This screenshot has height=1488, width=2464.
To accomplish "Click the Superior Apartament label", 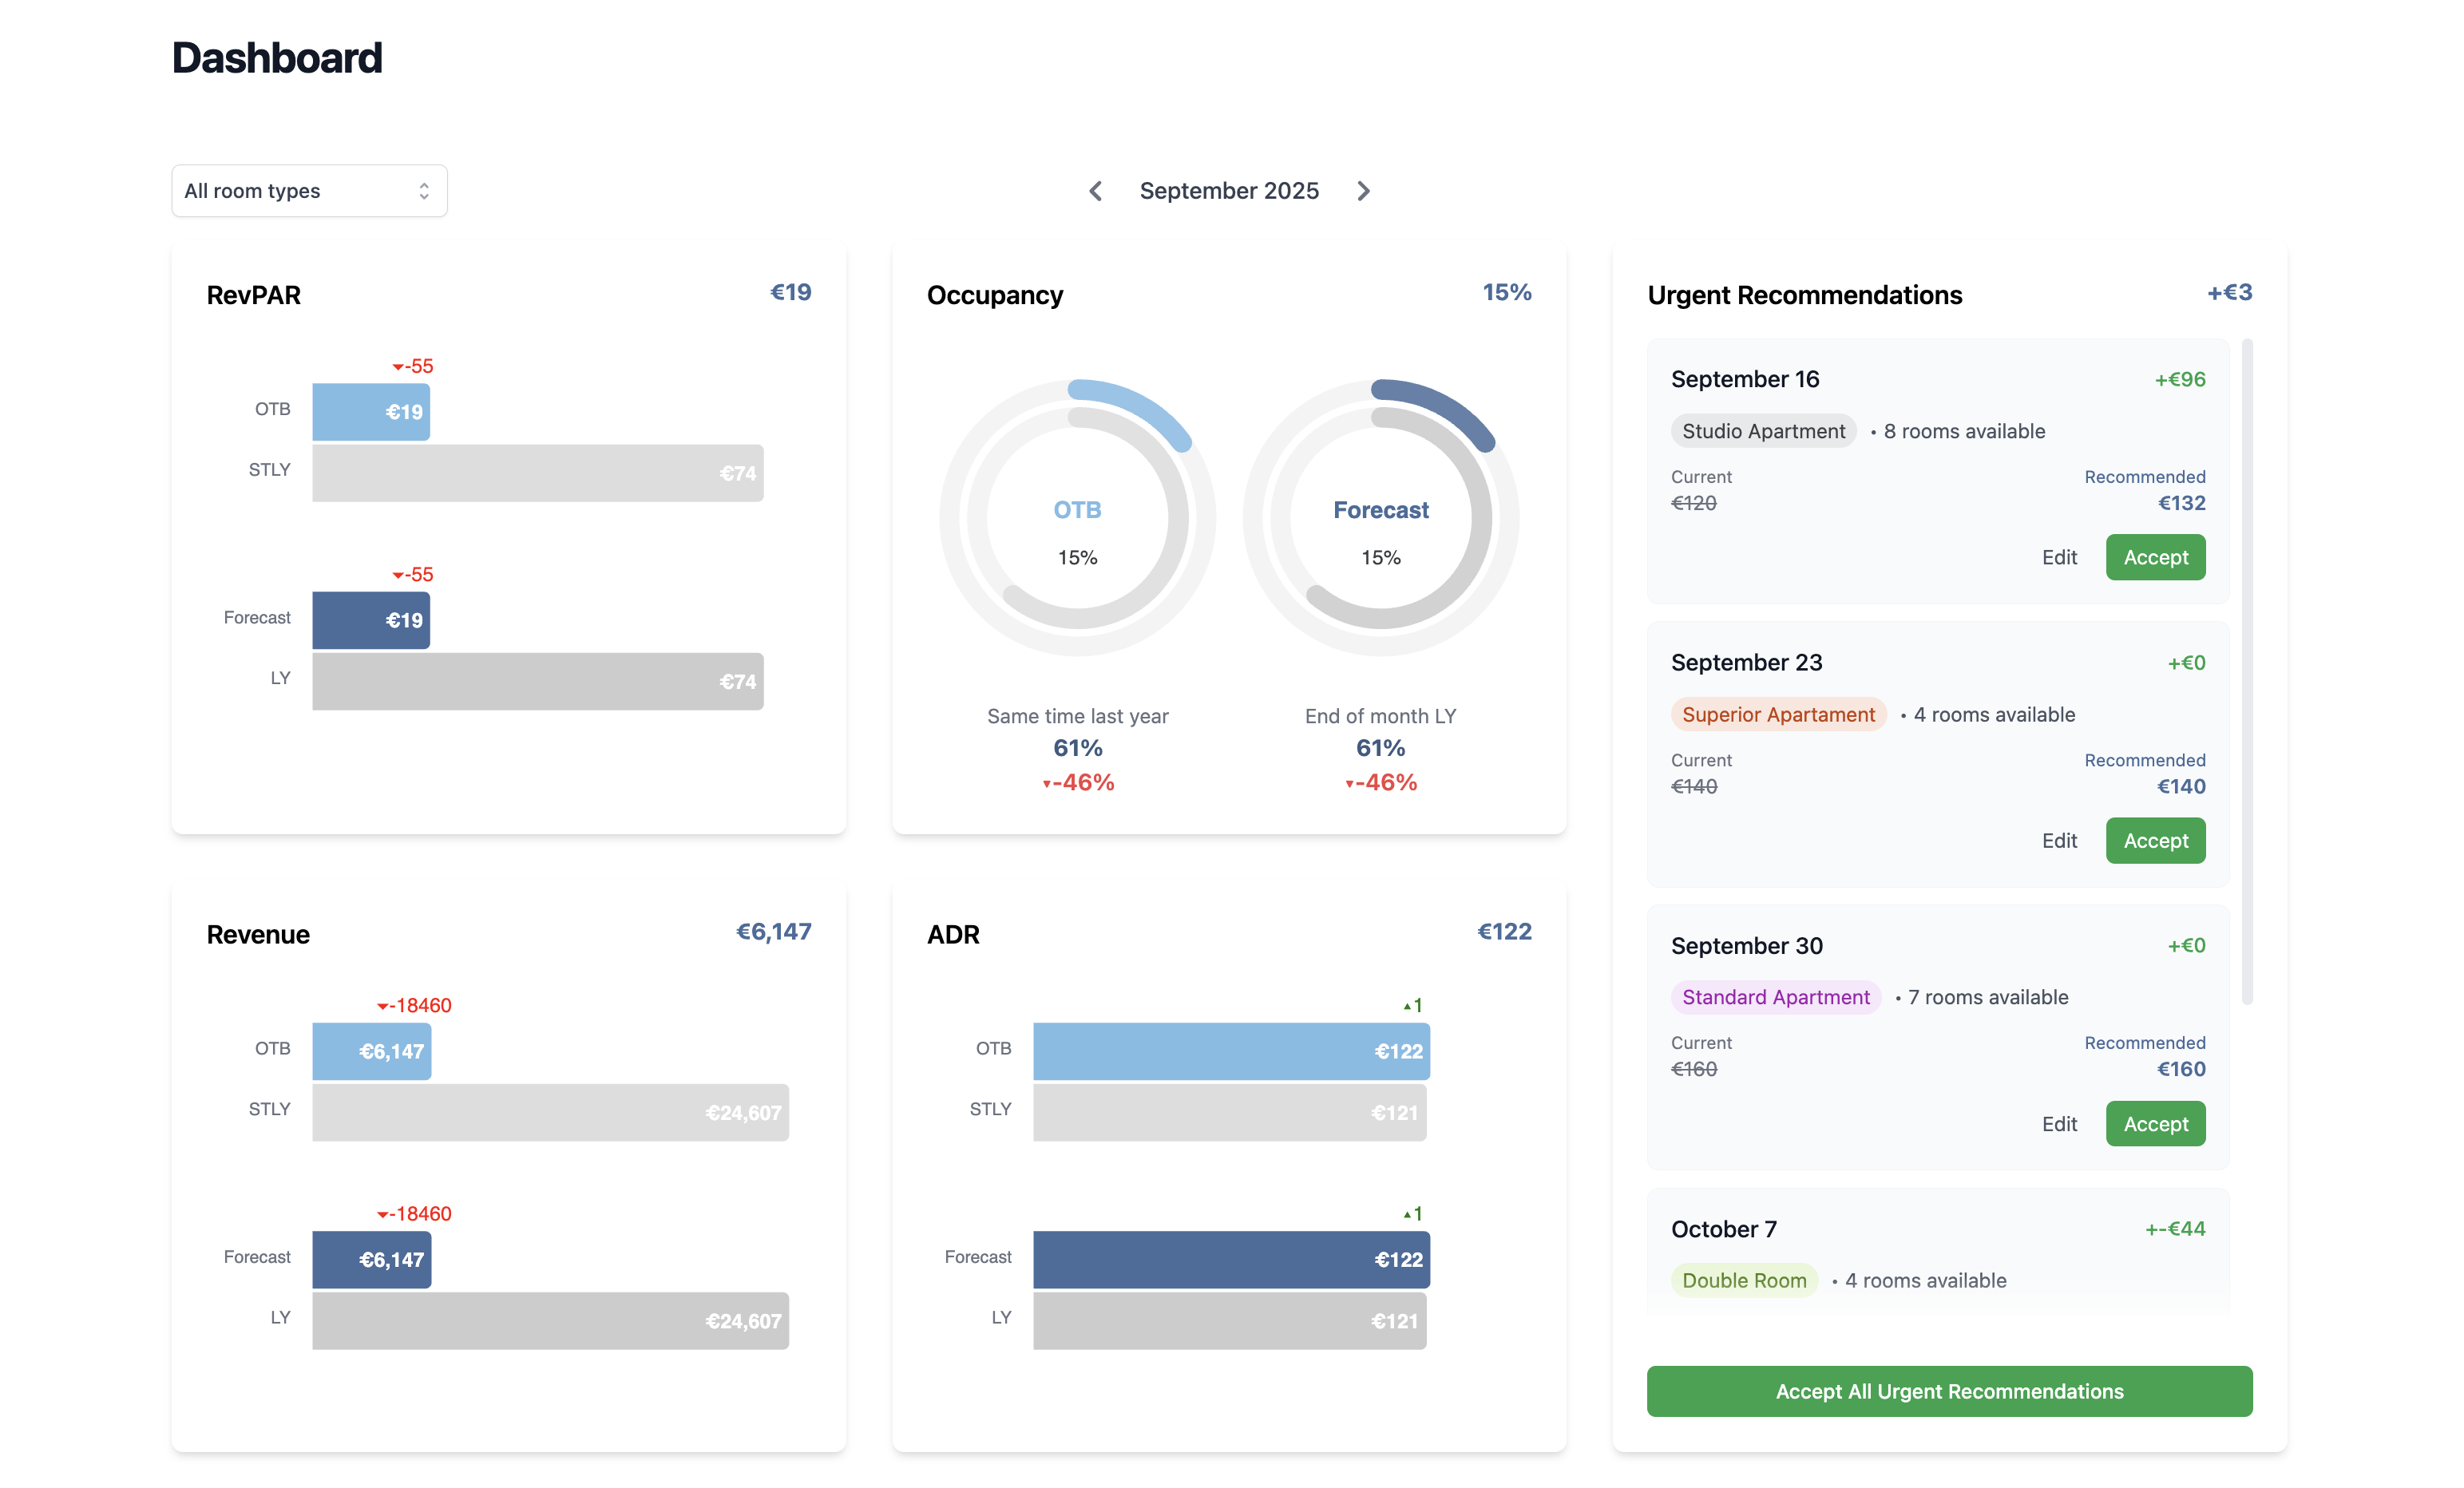I will [1778, 714].
